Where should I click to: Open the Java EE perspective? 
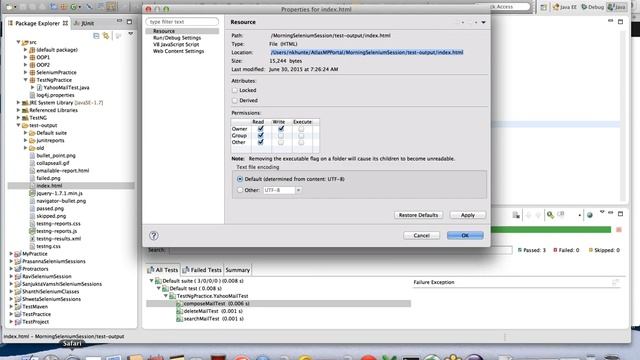(565, 7)
